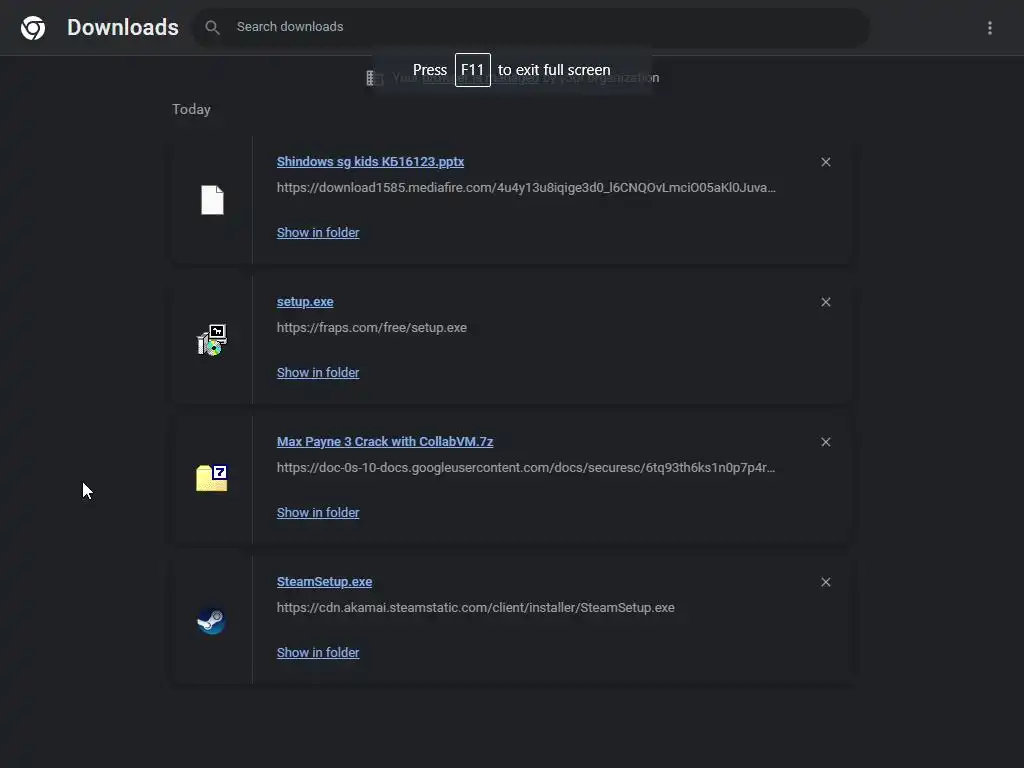
Task: Open Shindows sg kids KБ16123.pptx file link
Action: [x=370, y=161]
